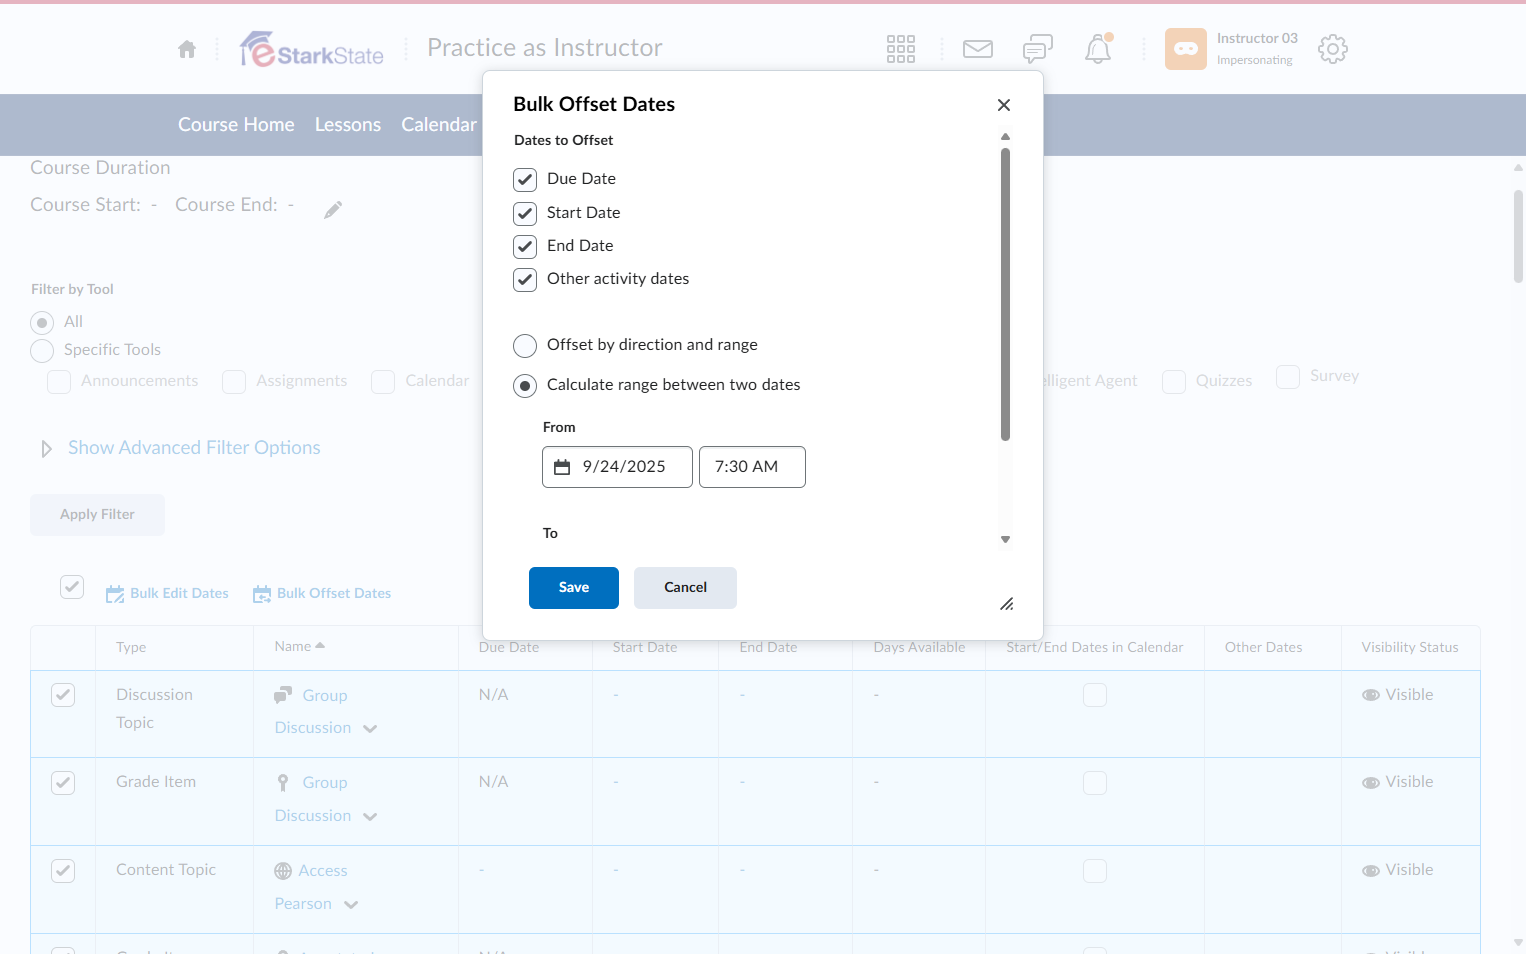
Task: Toggle Other activity dates checkbox
Action: [525, 280]
